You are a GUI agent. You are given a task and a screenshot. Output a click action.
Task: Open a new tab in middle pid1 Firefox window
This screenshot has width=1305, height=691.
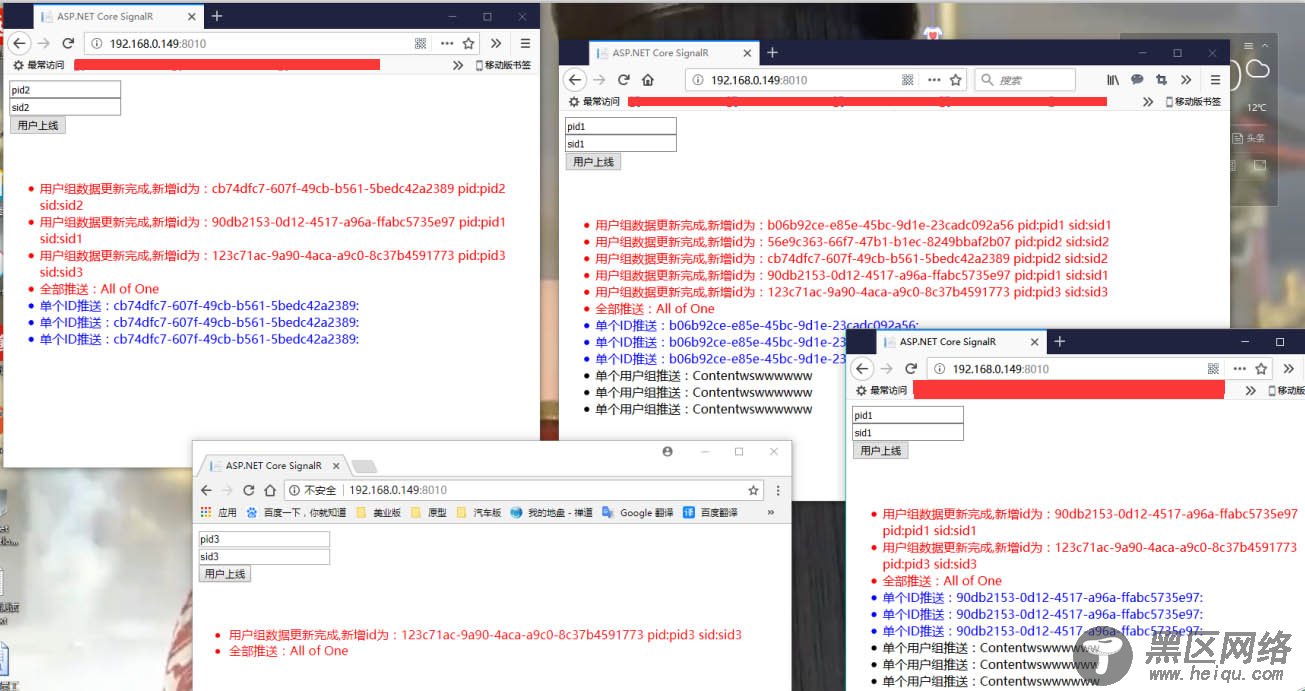pyautogui.click(x=772, y=53)
